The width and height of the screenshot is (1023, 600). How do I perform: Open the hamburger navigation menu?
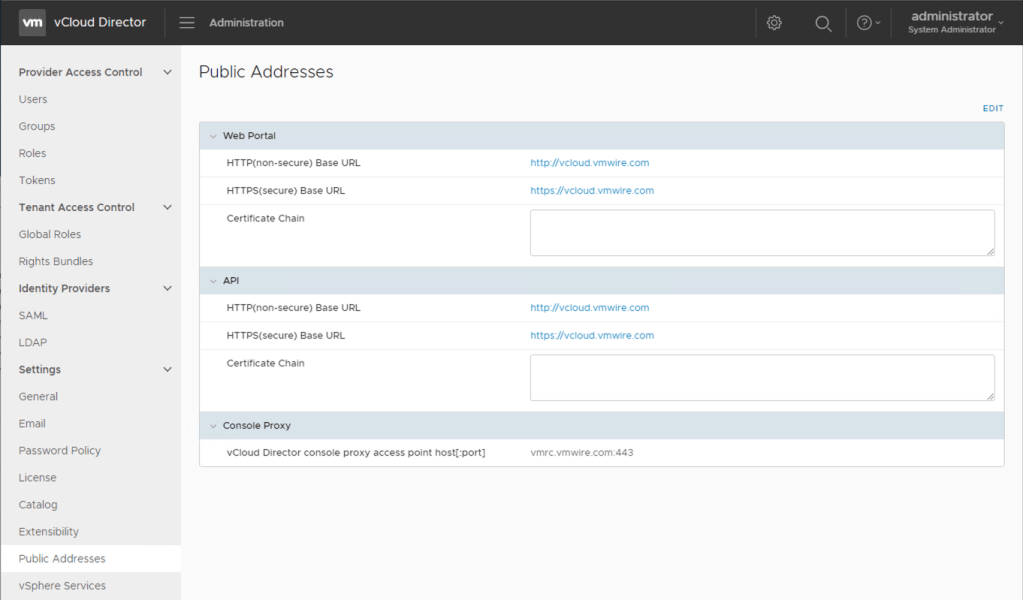(187, 23)
